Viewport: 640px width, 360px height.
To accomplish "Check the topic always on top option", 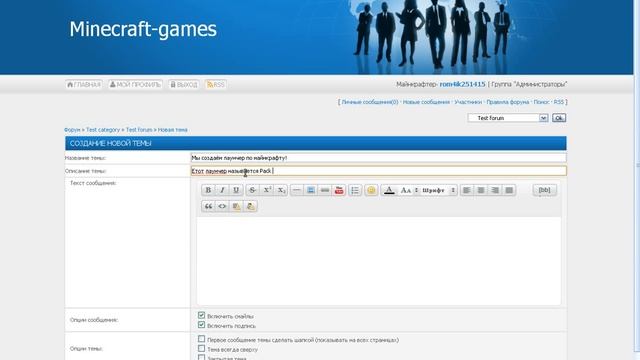I will [x=201, y=349].
